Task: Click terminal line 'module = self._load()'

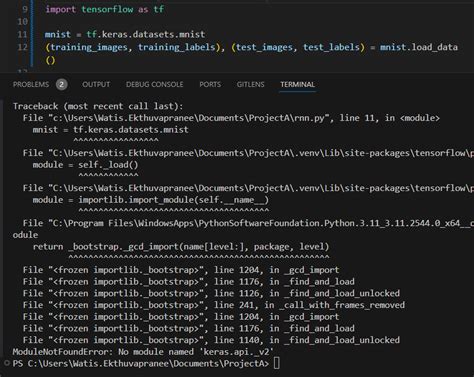Action: 85,165
